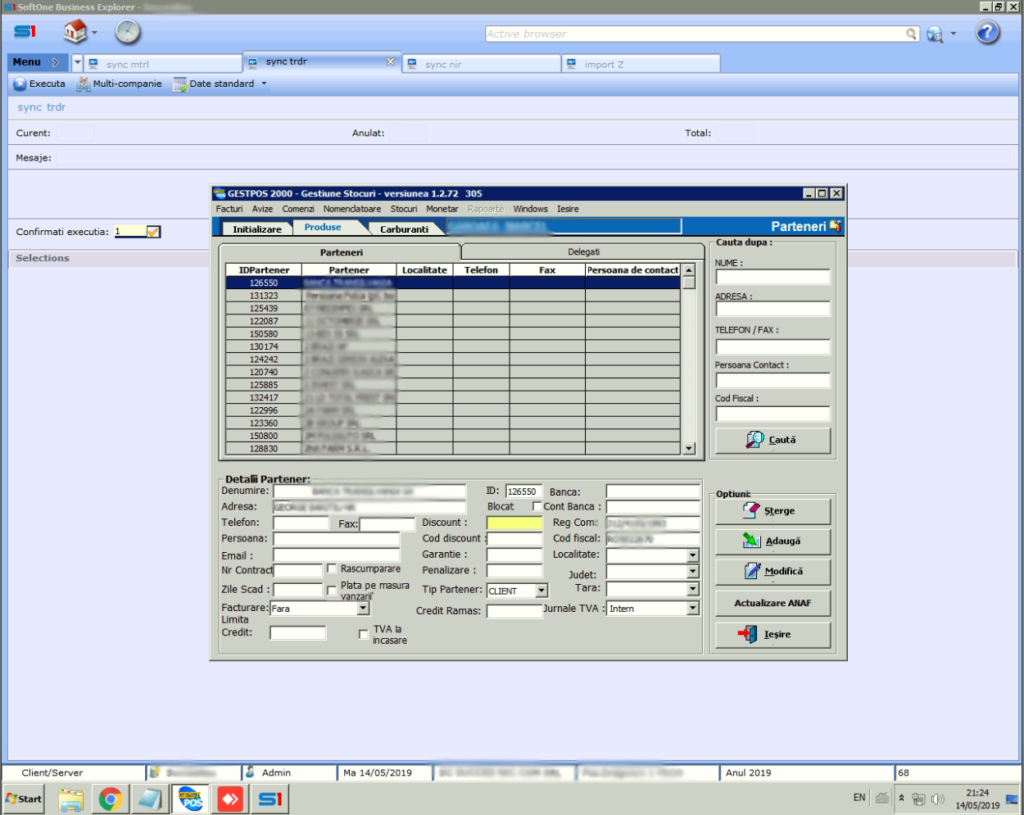Click the Iesire exit button
Screen dimensions: 1024x815
point(773,634)
